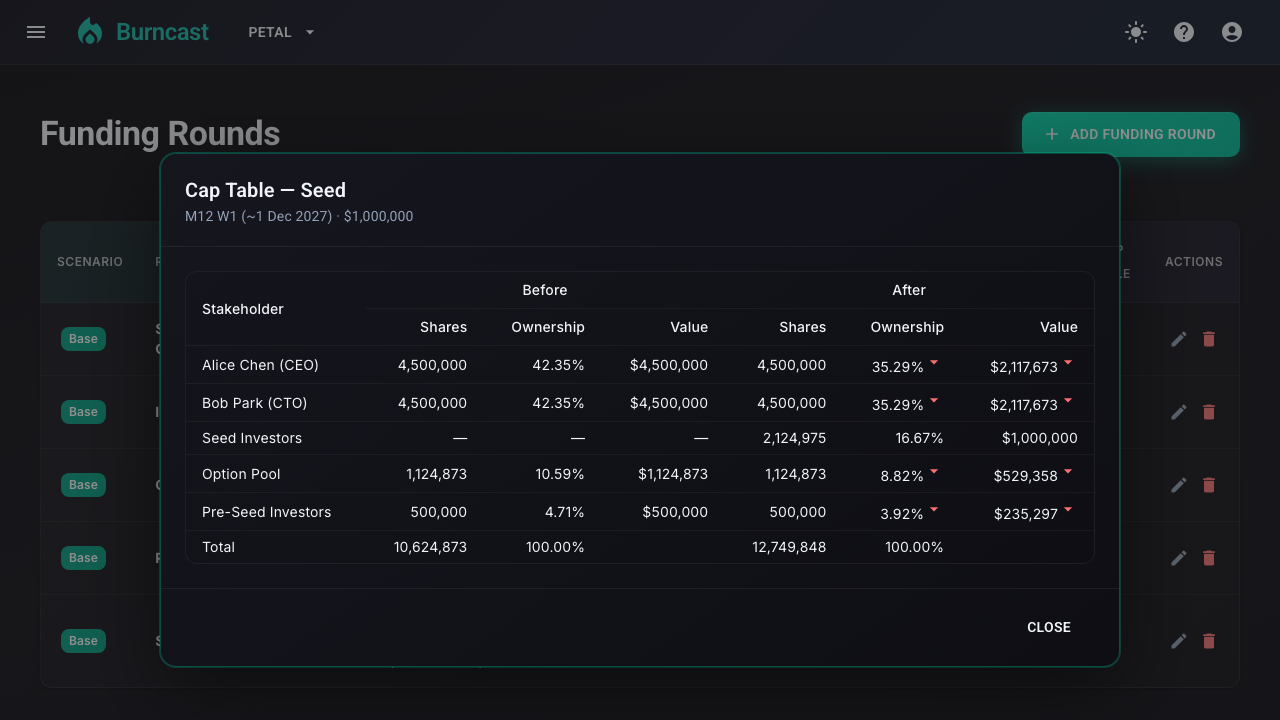The image size is (1280, 720).
Task: Click the Base tag in first row
Action: [83, 339]
